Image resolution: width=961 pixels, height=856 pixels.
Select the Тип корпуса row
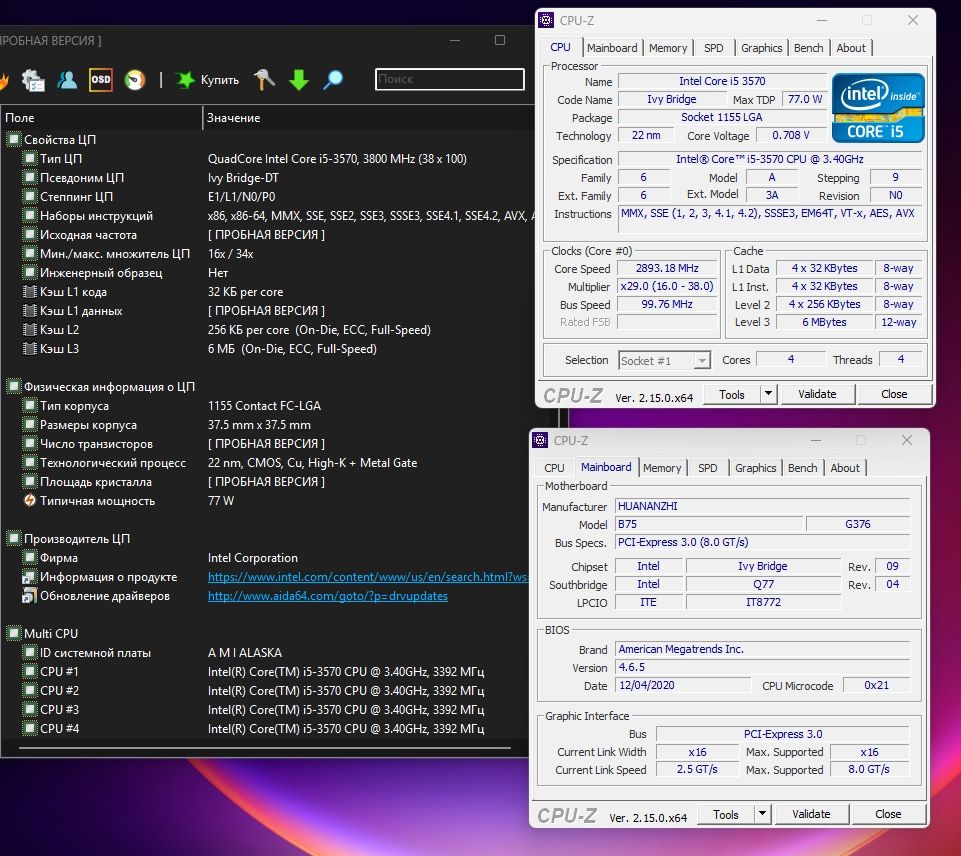pyautogui.click(x=267, y=406)
